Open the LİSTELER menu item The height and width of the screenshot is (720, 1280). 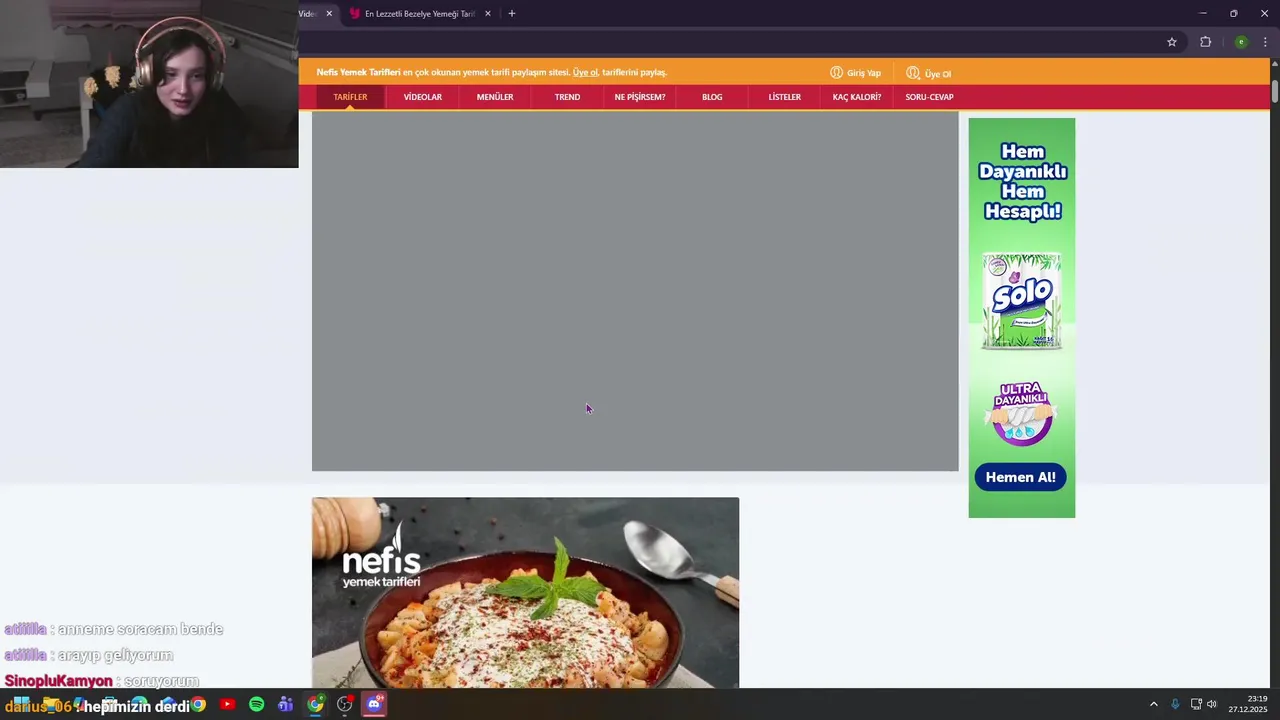coord(784,97)
